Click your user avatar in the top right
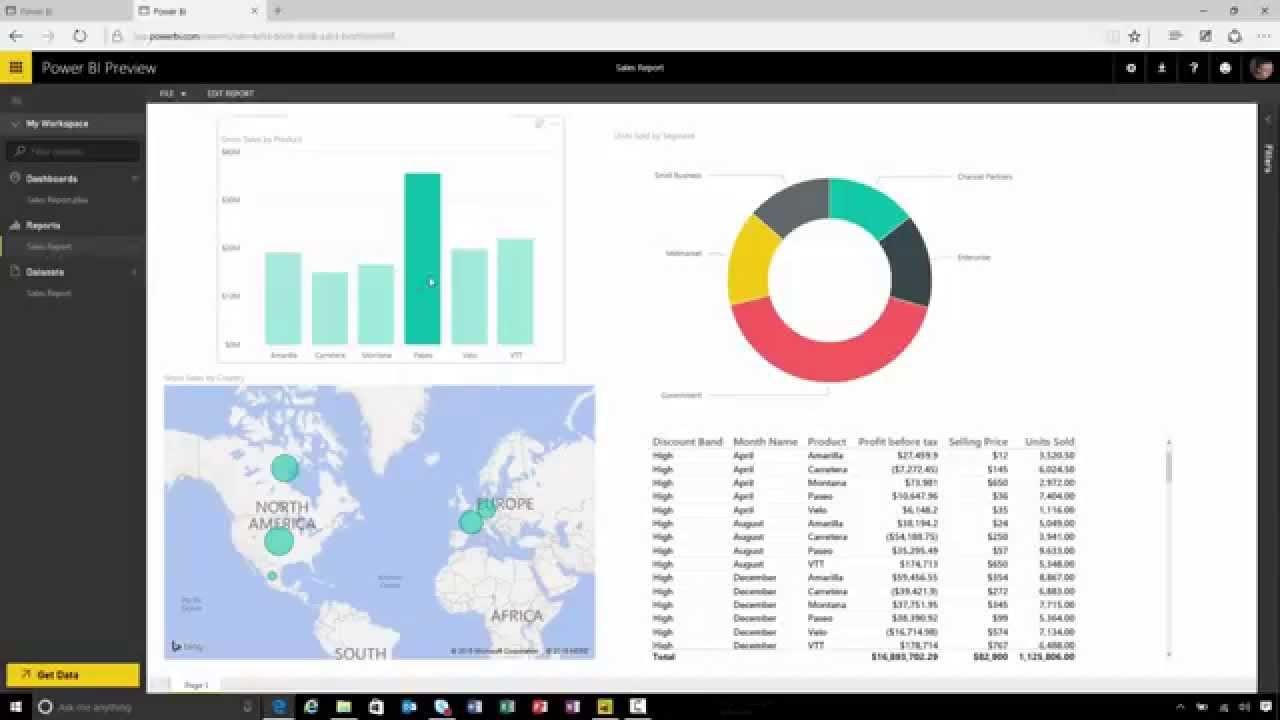The height and width of the screenshot is (720, 1280). 1259,68
